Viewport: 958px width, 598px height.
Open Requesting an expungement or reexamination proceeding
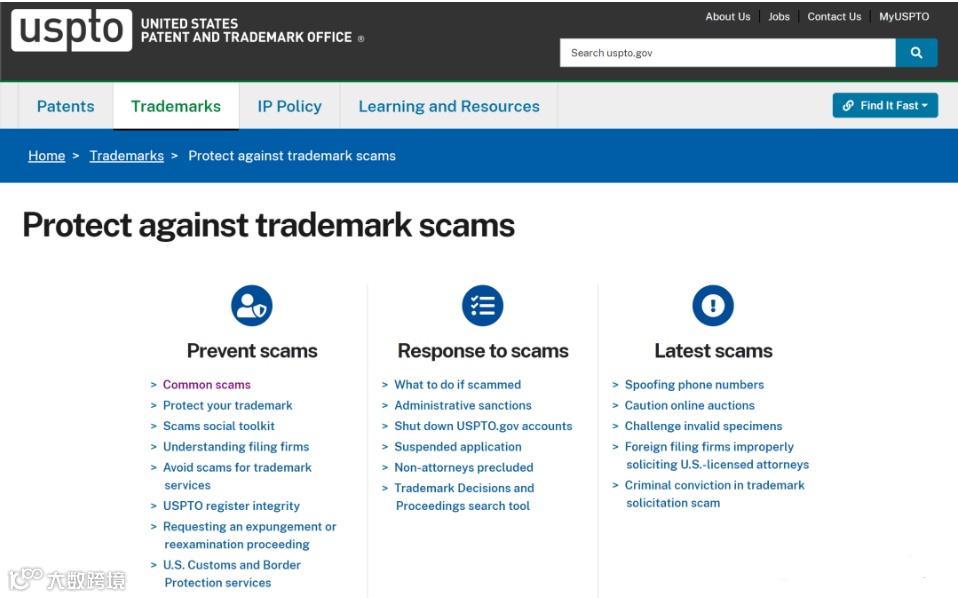click(249, 536)
